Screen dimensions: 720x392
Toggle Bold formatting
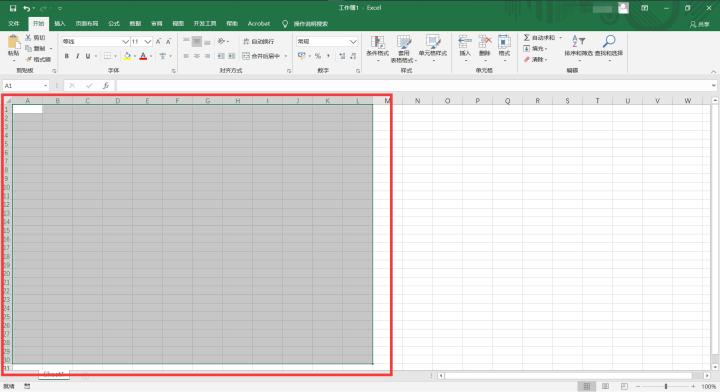coord(67,56)
